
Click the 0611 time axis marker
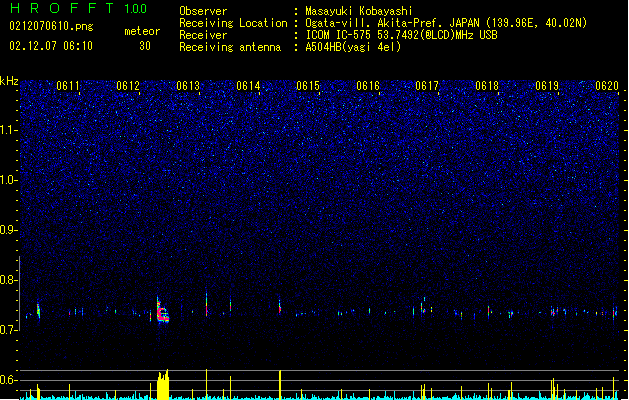[68, 86]
